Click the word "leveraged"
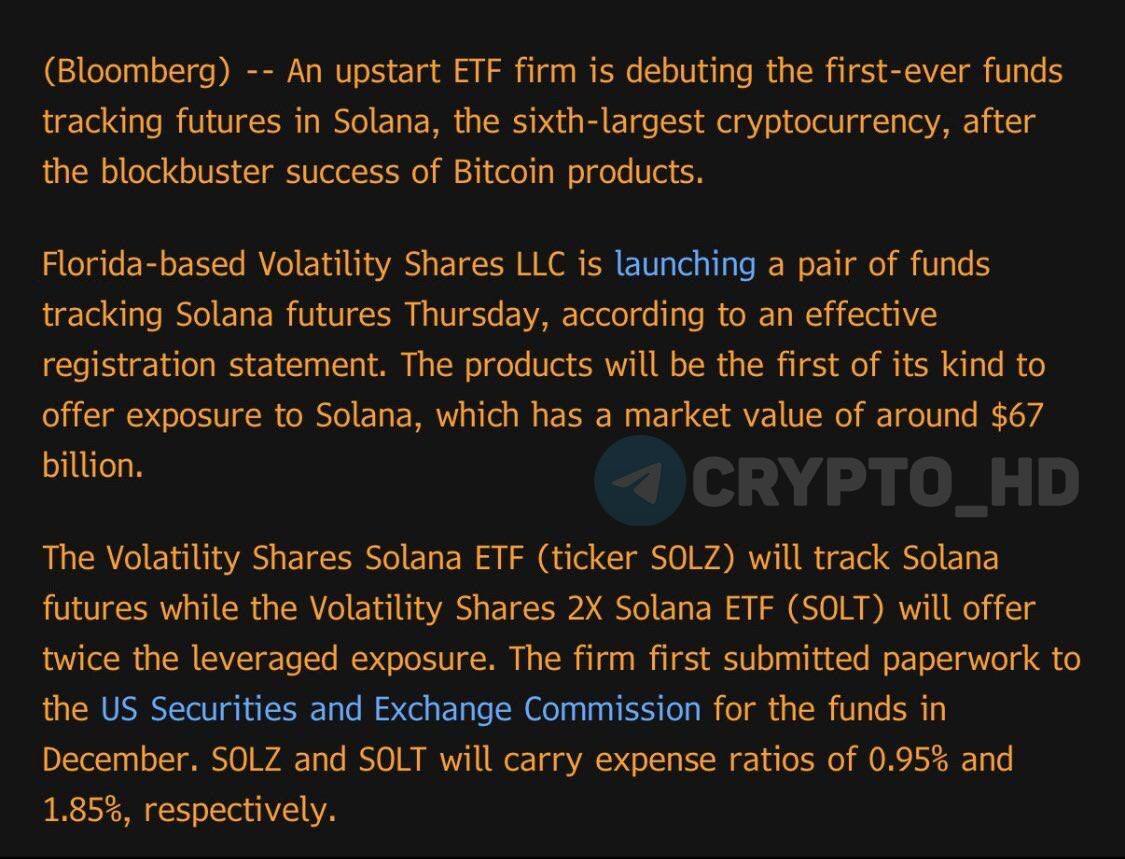 (x=264, y=659)
